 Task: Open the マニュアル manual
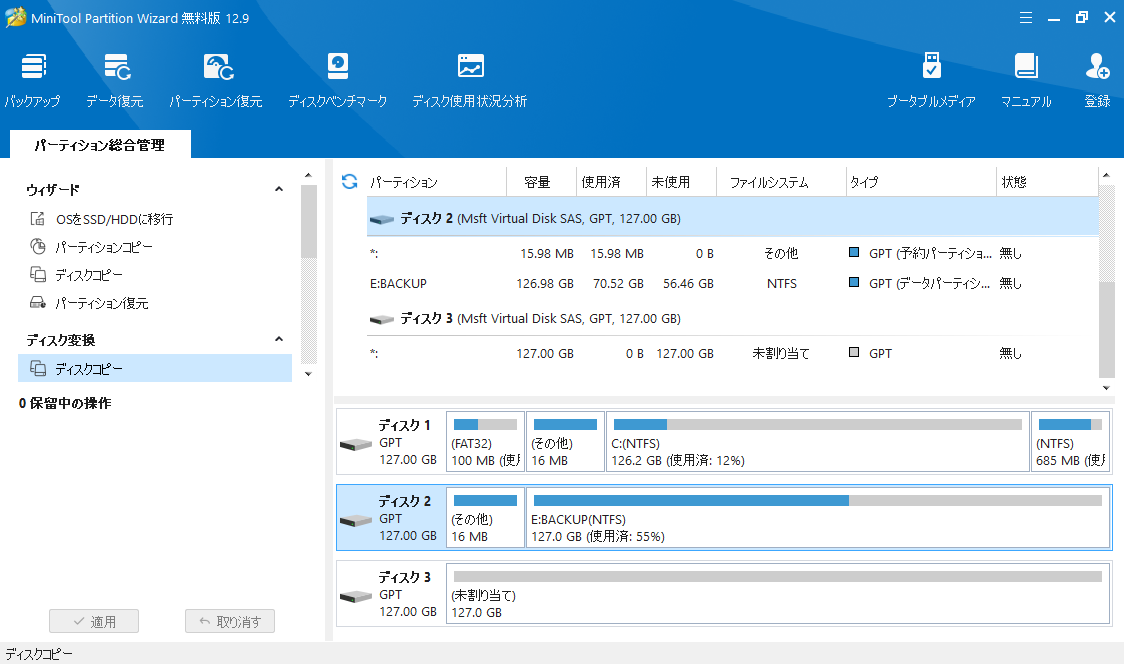tap(1026, 80)
